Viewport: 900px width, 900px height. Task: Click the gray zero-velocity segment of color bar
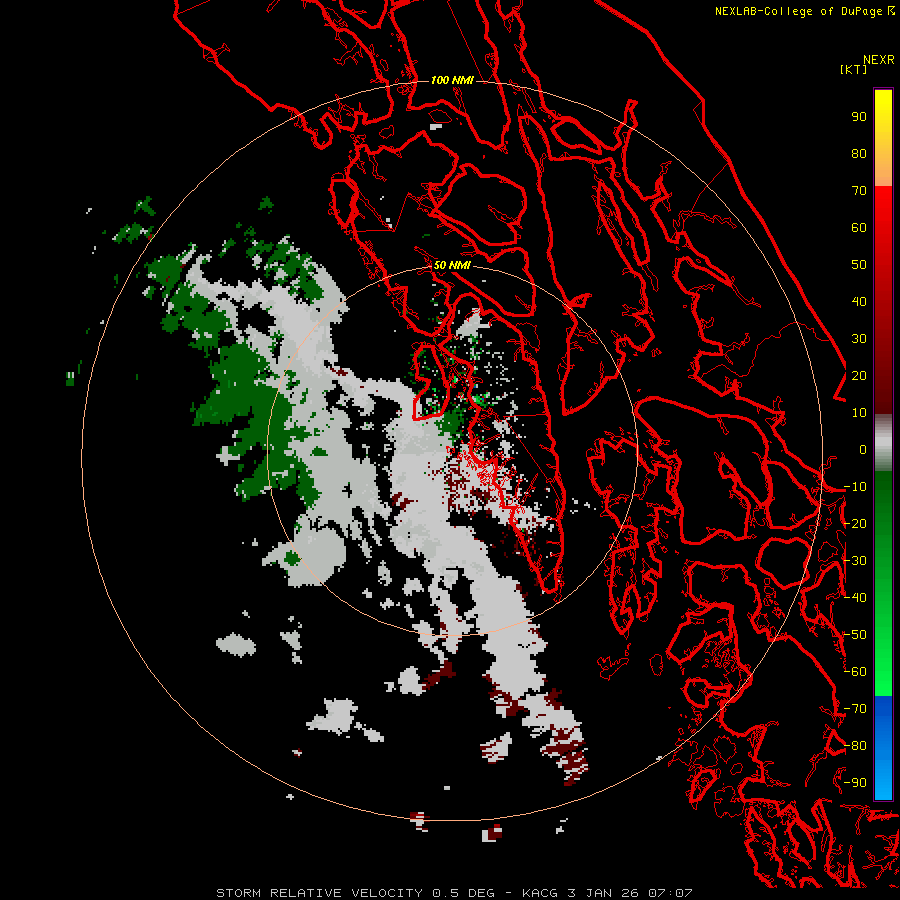[883, 443]
